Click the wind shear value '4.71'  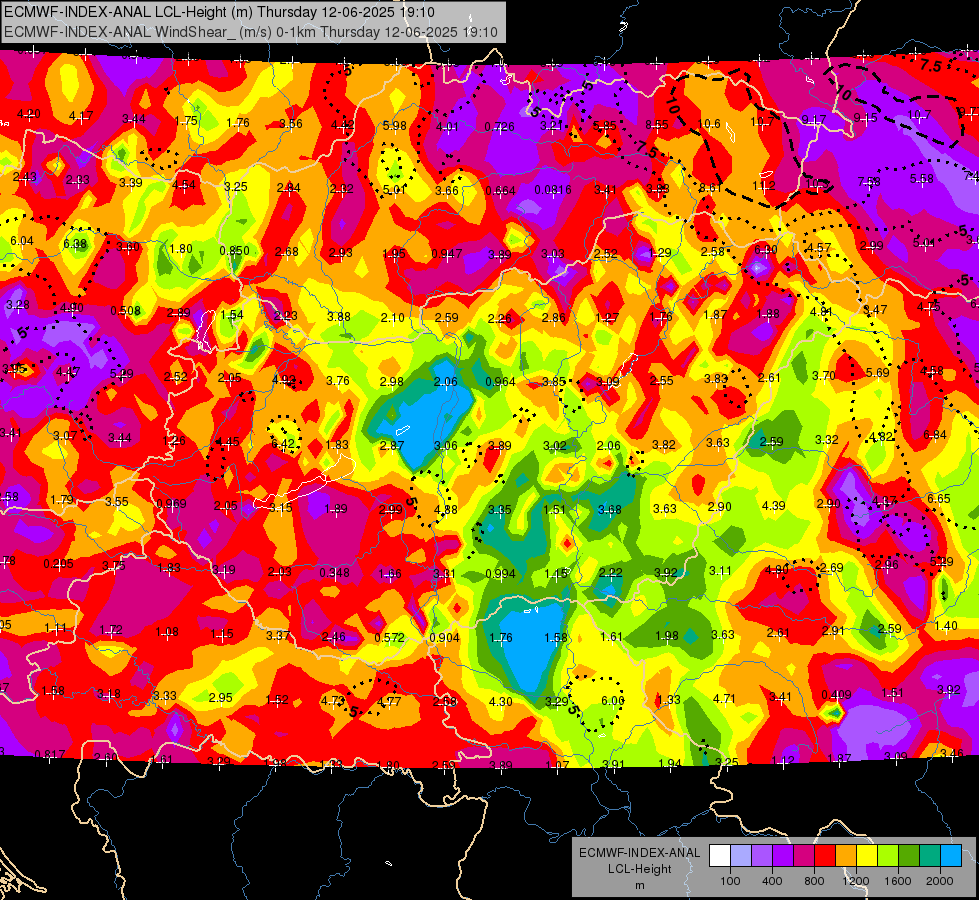pyautogui.click(x=724, y=698)
